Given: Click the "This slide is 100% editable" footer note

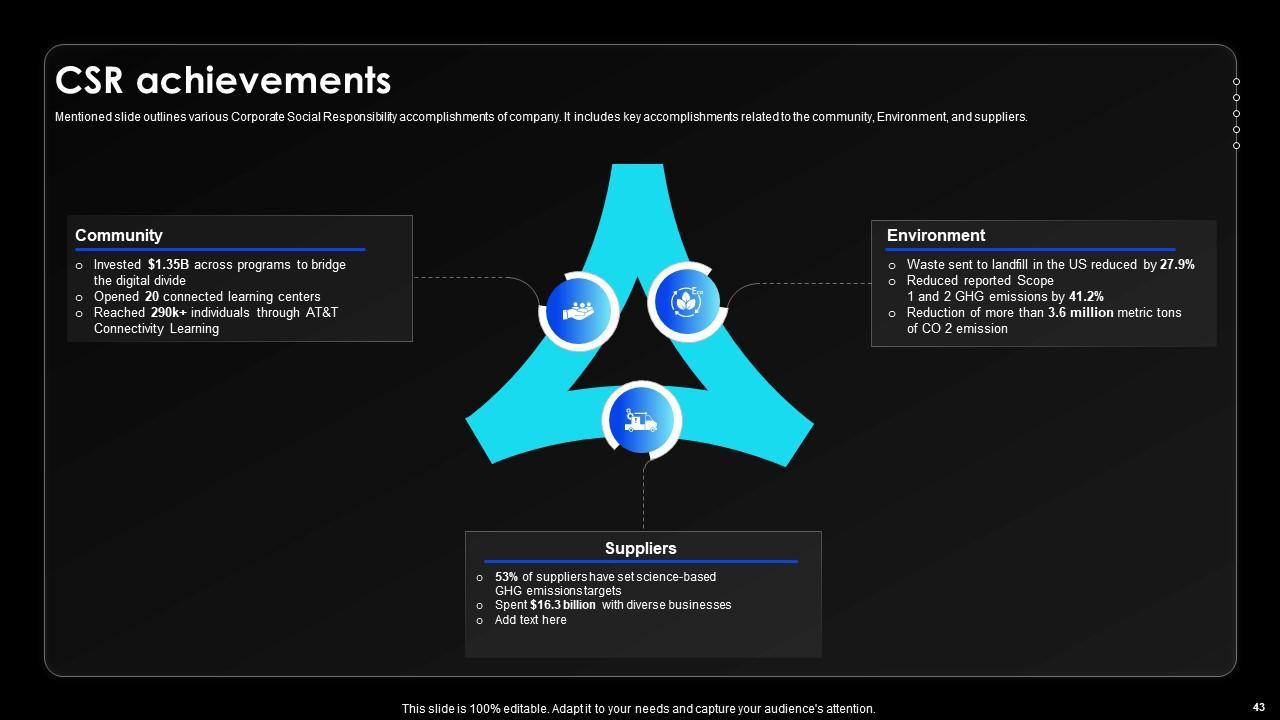Looking at the screenshot, I should [638, 709].
